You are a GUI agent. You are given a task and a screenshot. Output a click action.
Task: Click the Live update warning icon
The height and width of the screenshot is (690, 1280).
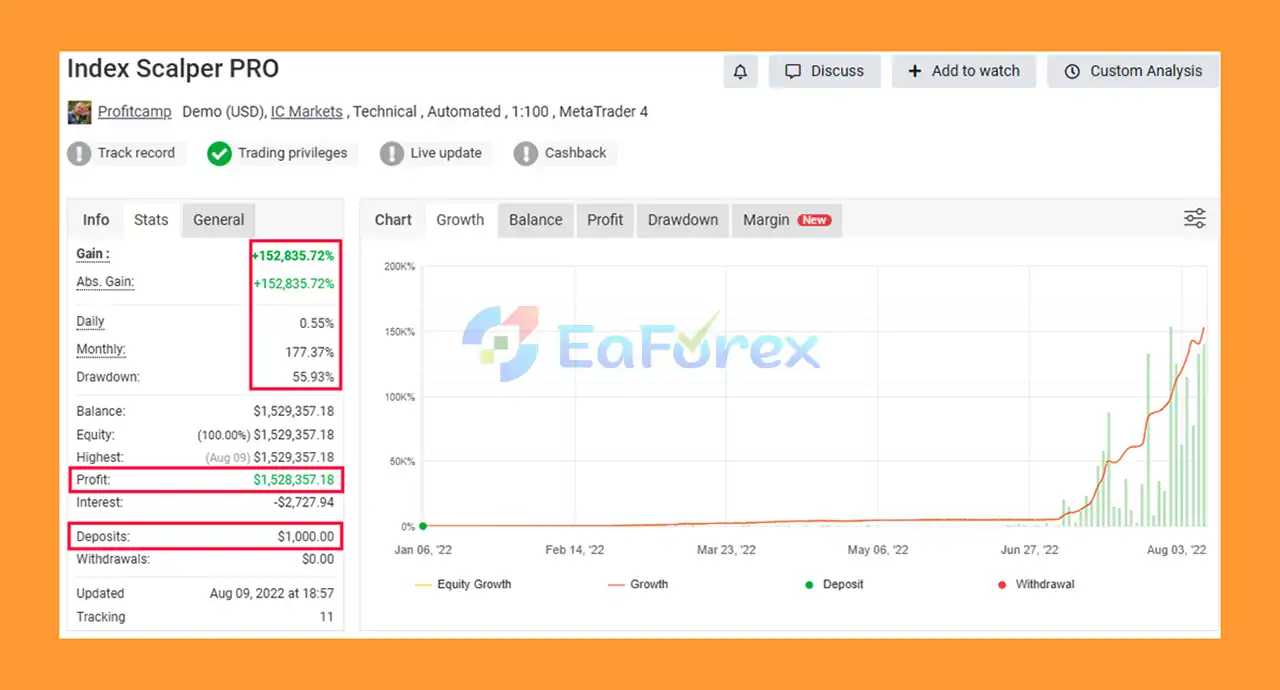(392, 154)
